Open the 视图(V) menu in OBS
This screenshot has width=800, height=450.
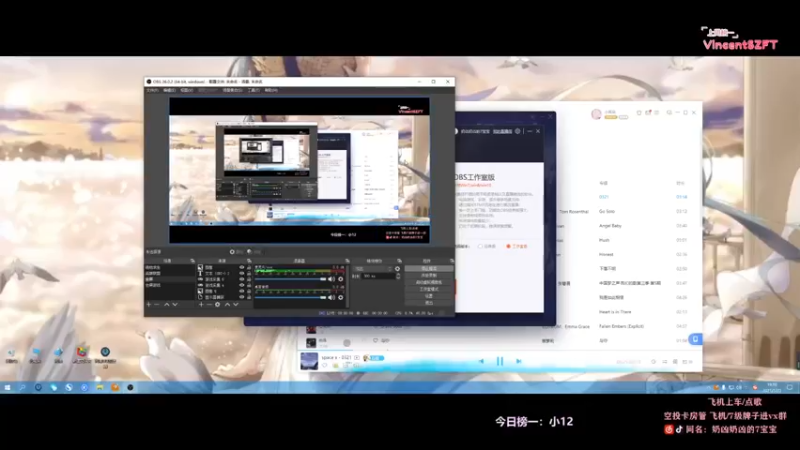187,90
